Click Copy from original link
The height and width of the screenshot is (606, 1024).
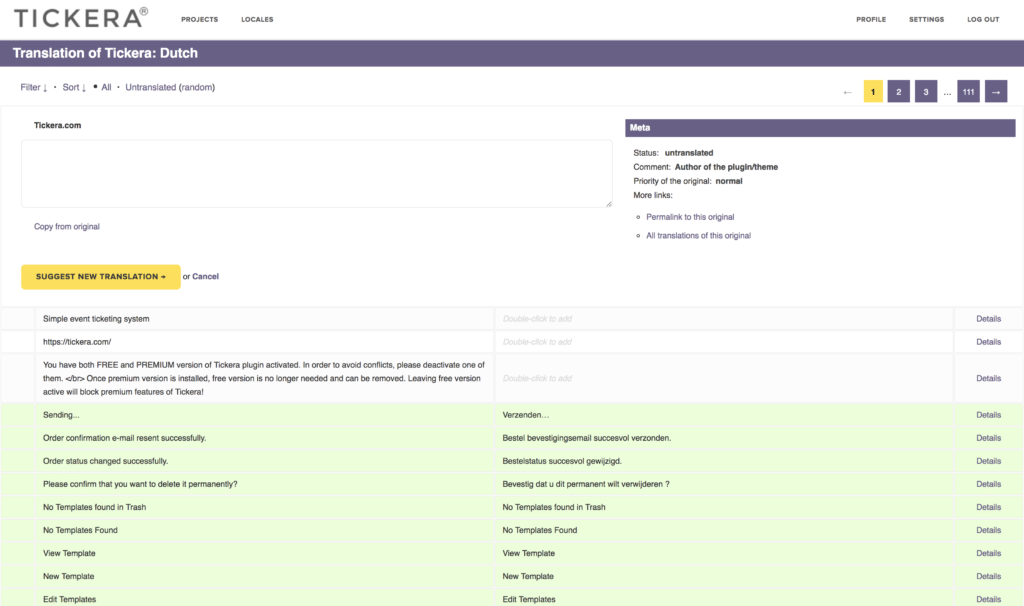67,227
